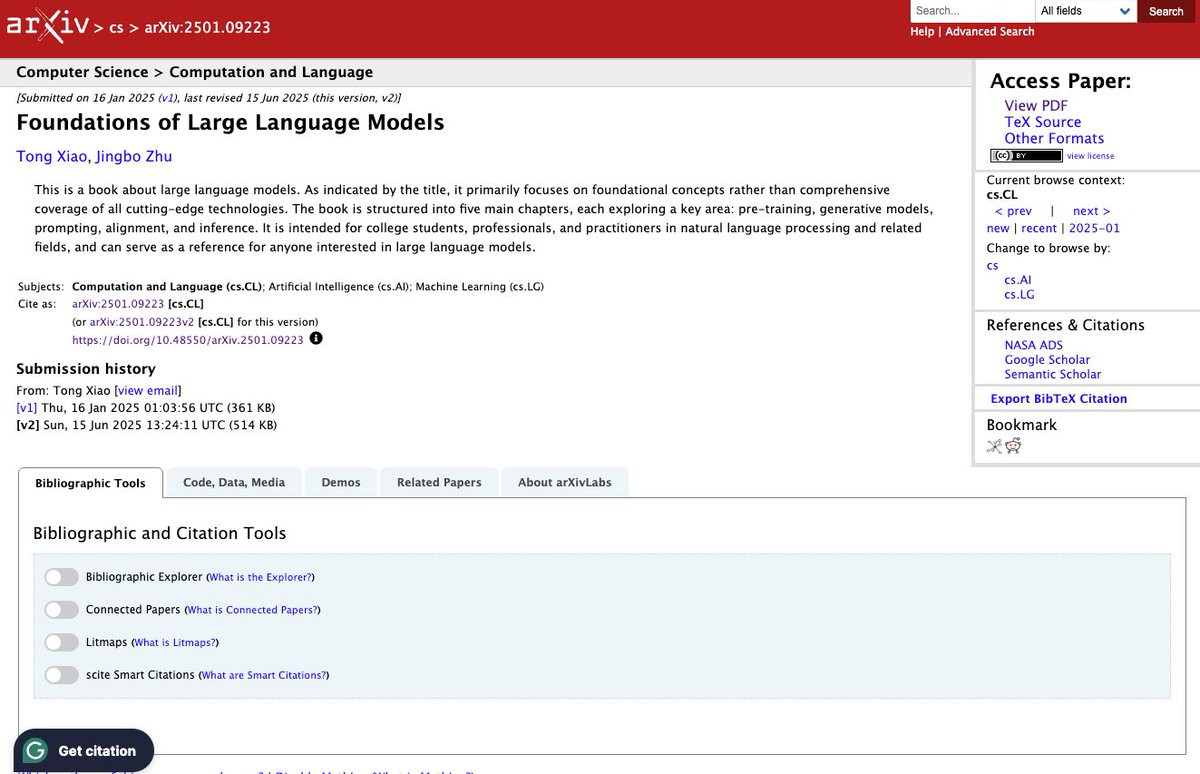Turn on the Litmaps toggle

click(x=61, y=642)
